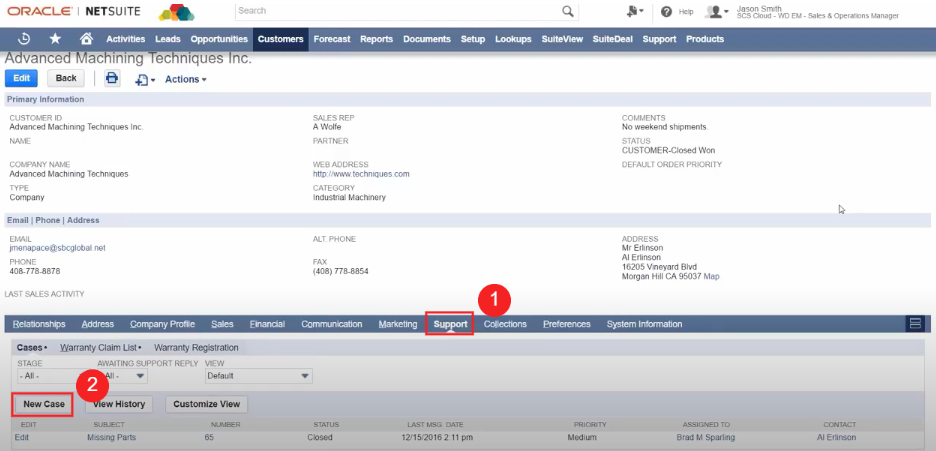936x451 pixels.
Task: Open the Support menu in top navigation
Action: point(659,39)
